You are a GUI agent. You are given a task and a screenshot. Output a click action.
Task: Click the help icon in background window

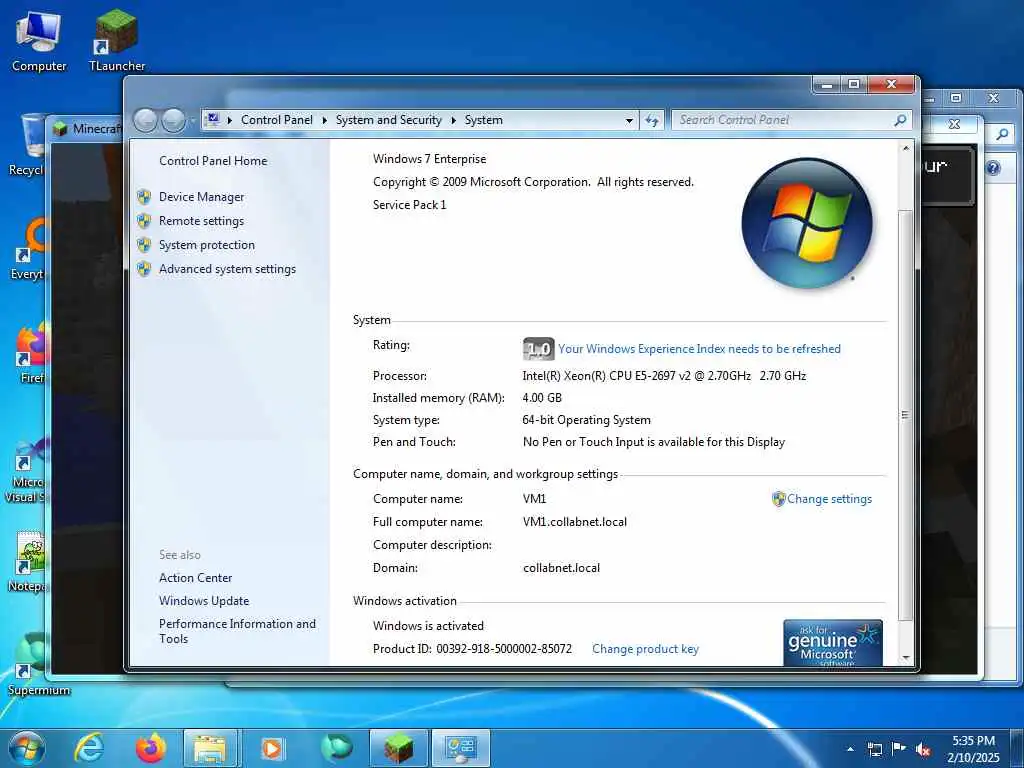(993, 168)
